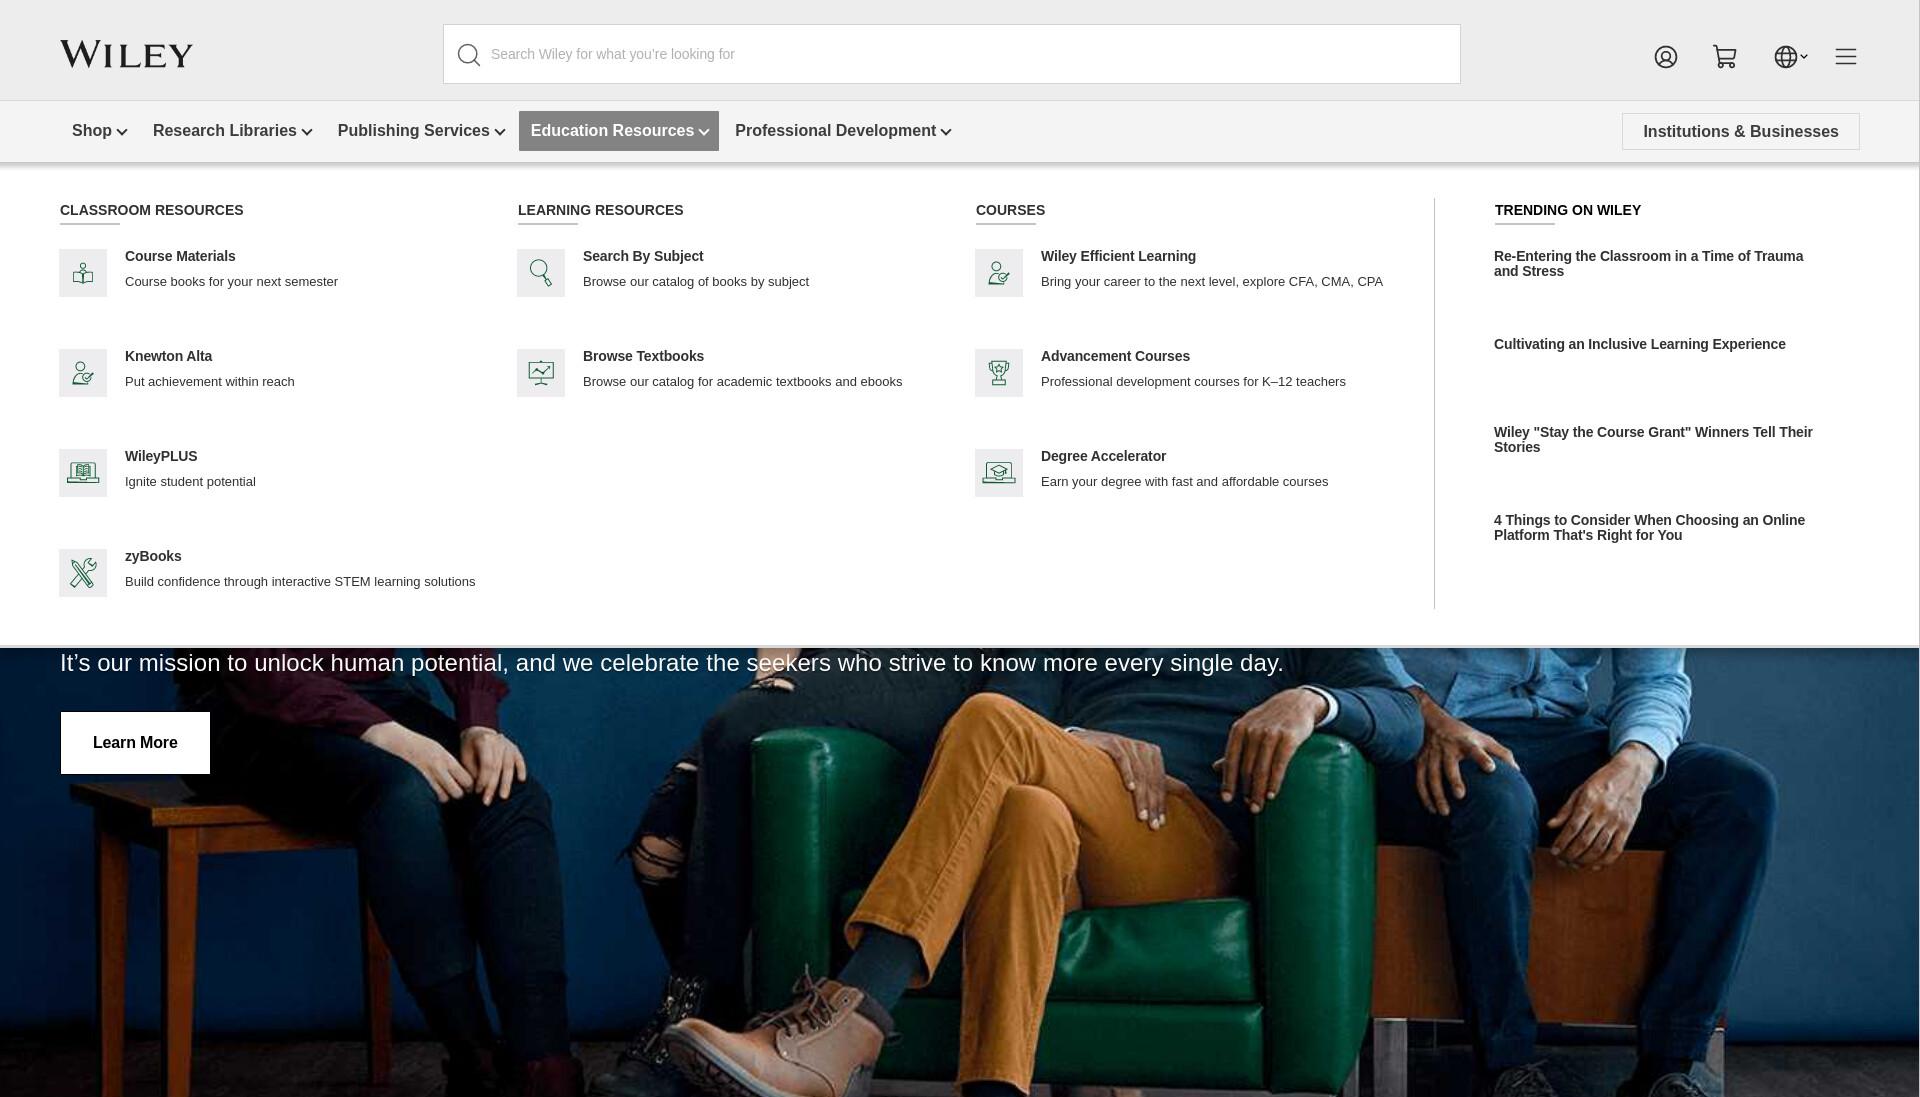Open Re-Entering the Classroom trending article
1920x1097 pixels.
pos(1648,264)
